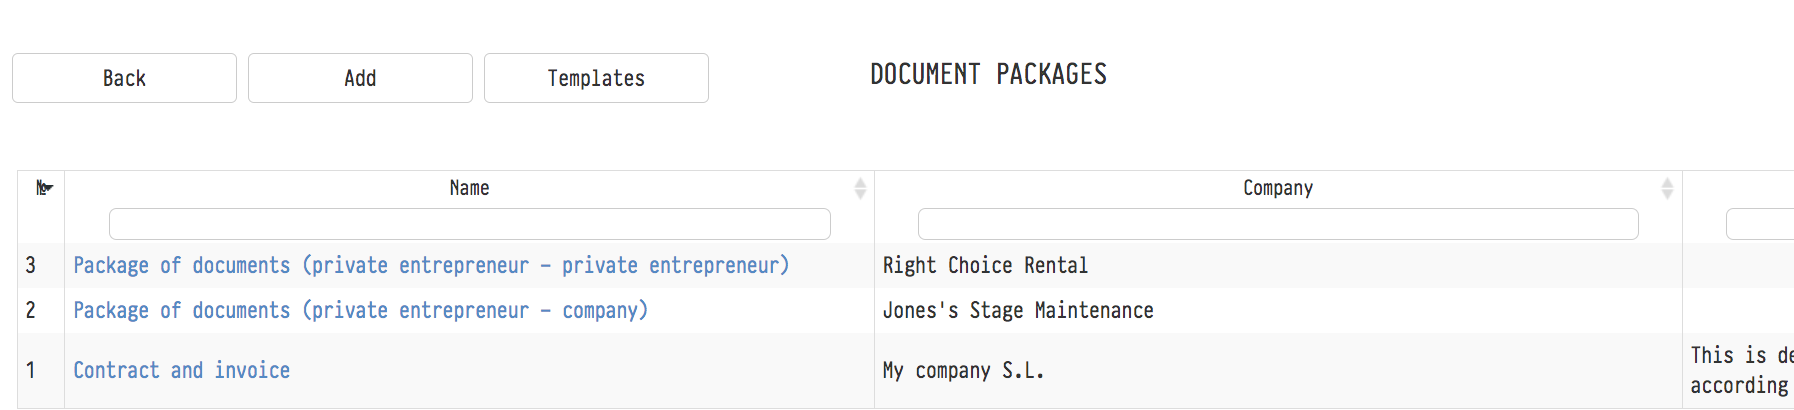1794x410 pixels.
Task: Focus the Company filter input field
Action: [1277, 224]
